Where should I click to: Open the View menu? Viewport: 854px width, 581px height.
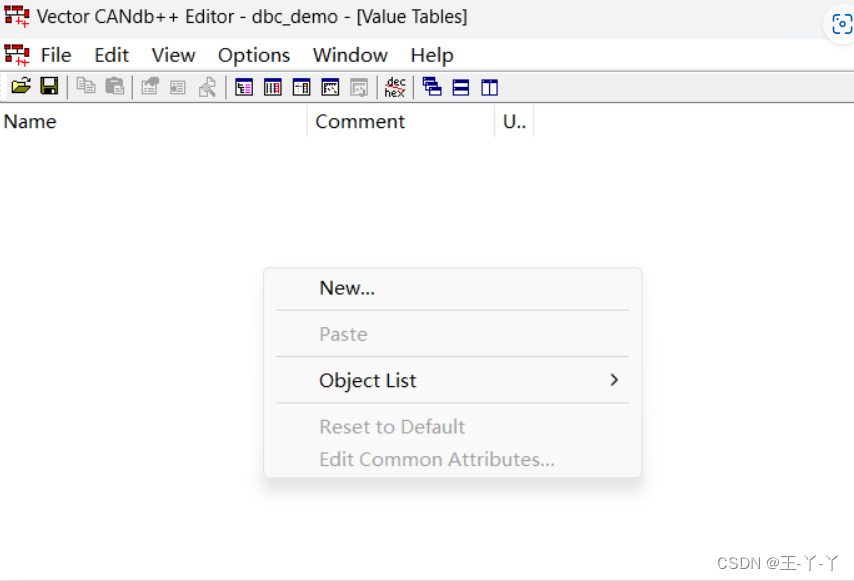pos(173,55)
